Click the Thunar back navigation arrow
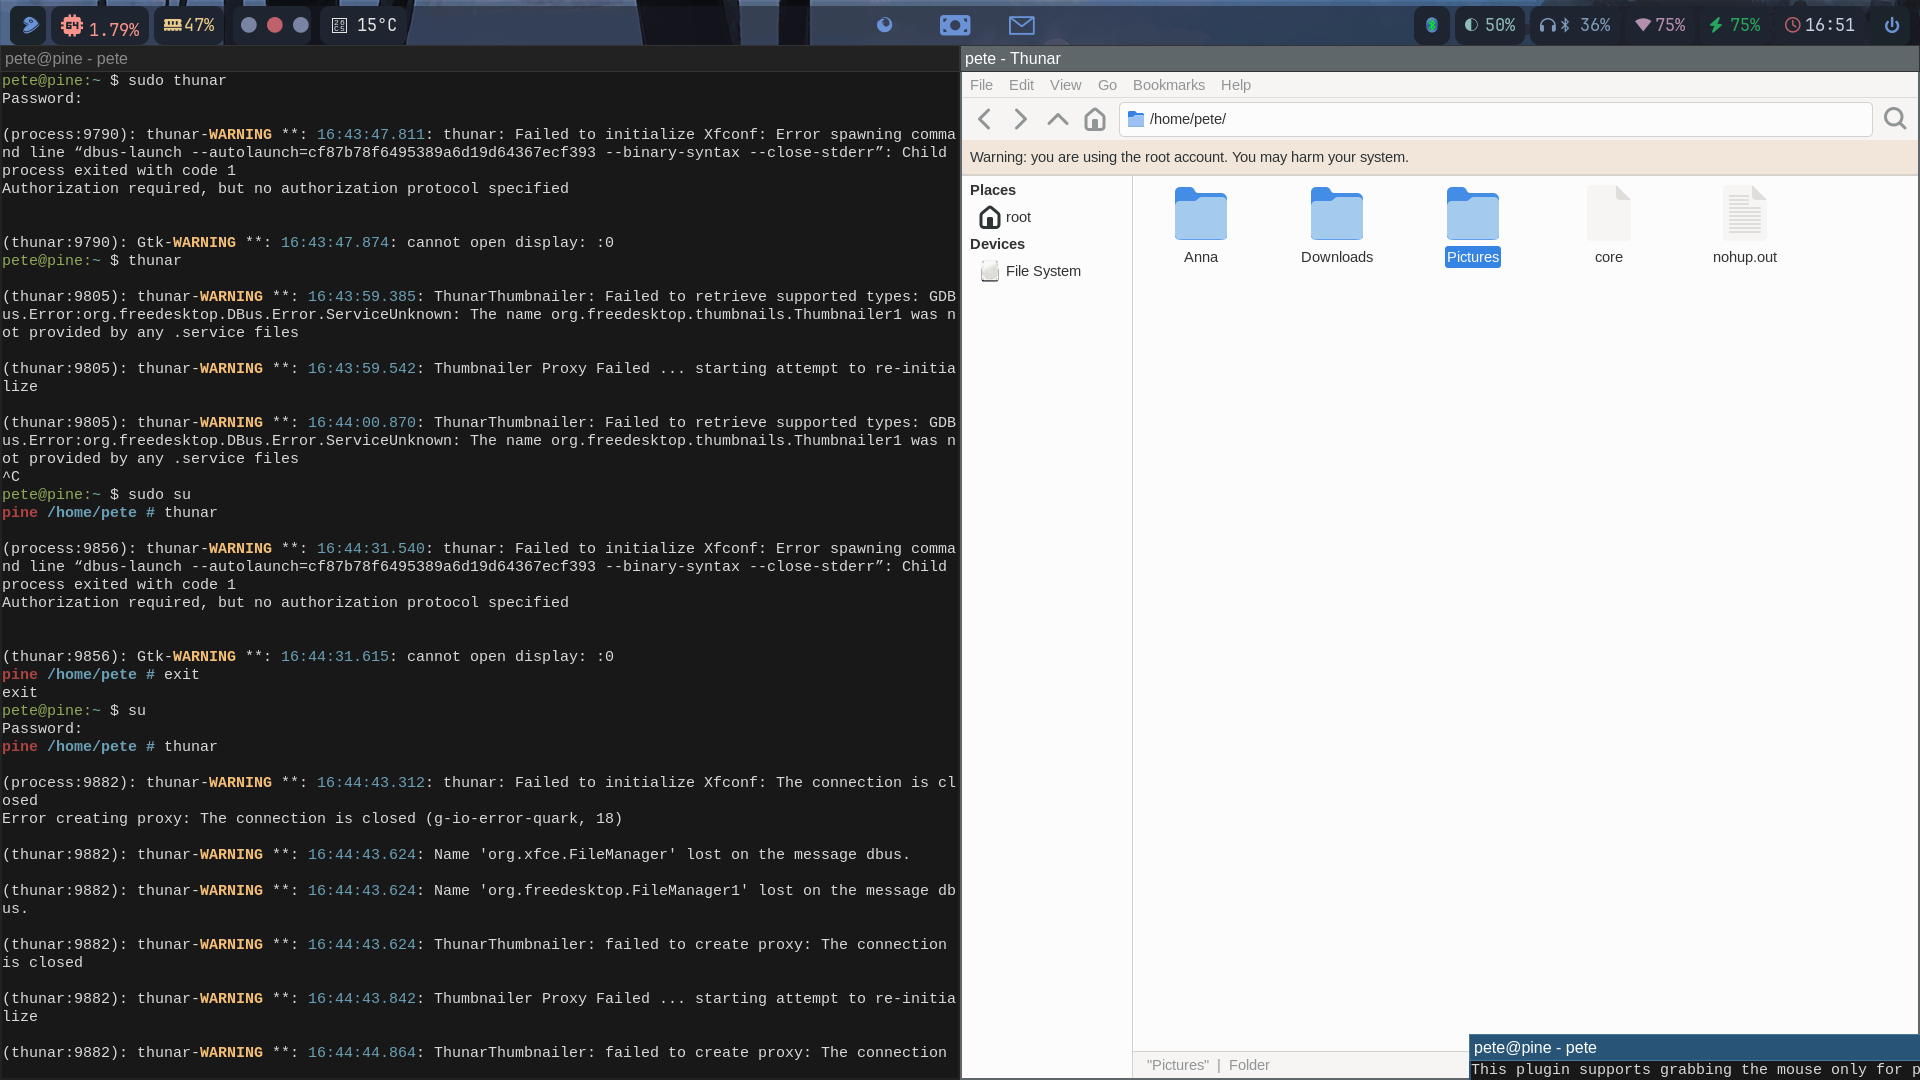This screenshot has height=1080, width=1920. (x=985, y=120)
